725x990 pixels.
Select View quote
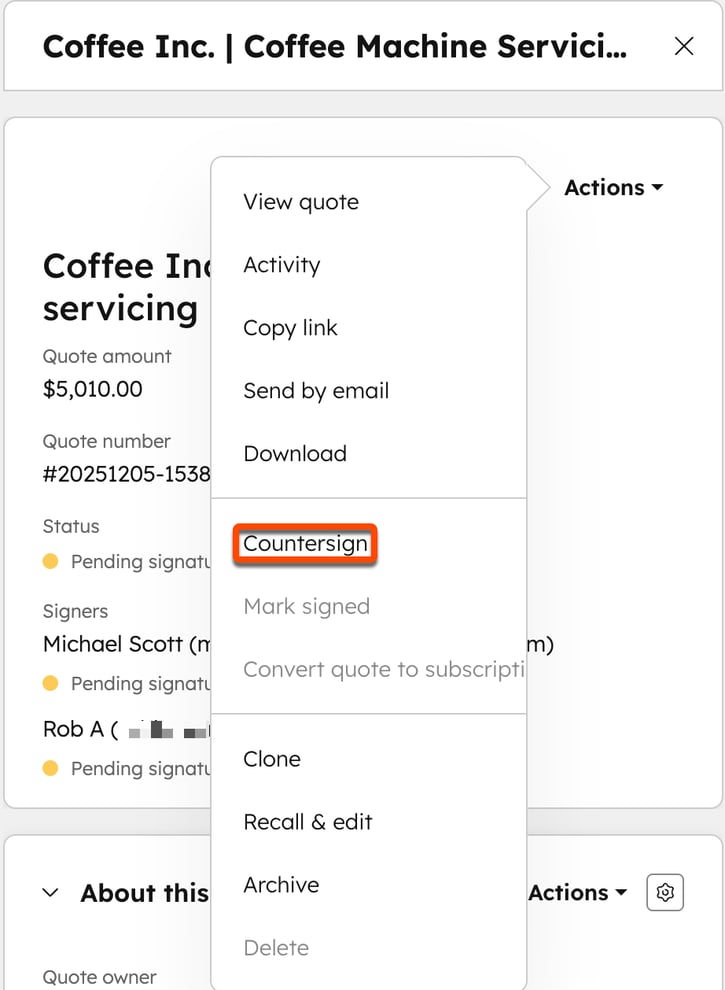[300, 201]
